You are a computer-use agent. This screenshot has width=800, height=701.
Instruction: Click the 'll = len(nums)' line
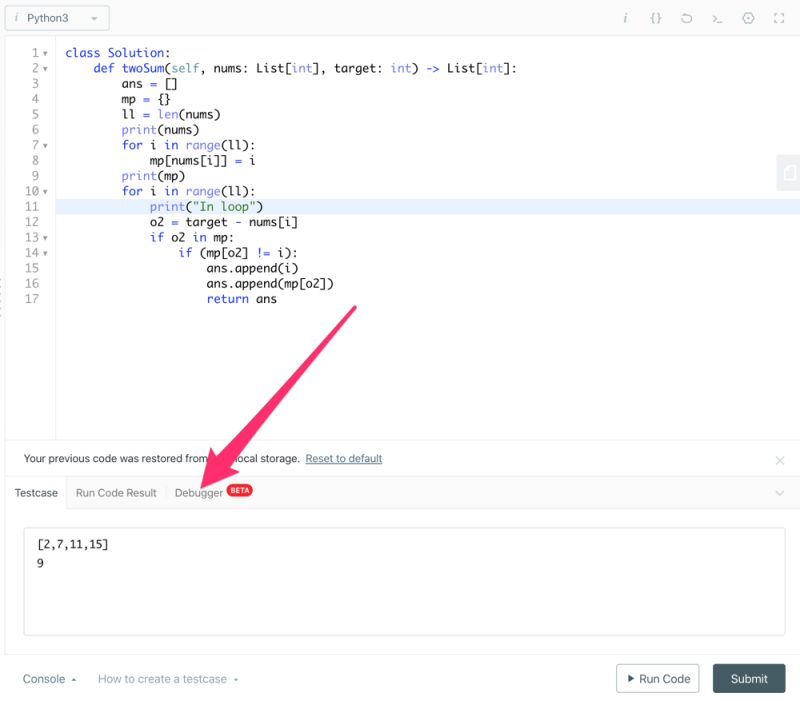coord(171,115)
